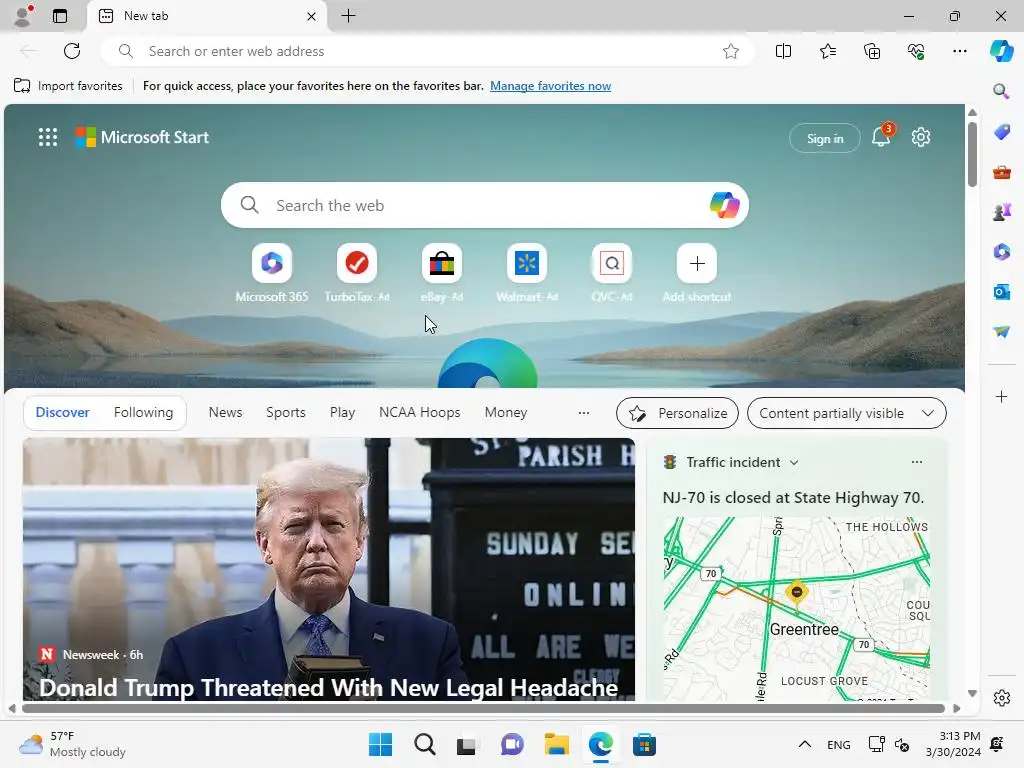Open traffic card more options dots
Viewport: 1024px width, 768px height.
pyautogui.click(x=917, y=462)
